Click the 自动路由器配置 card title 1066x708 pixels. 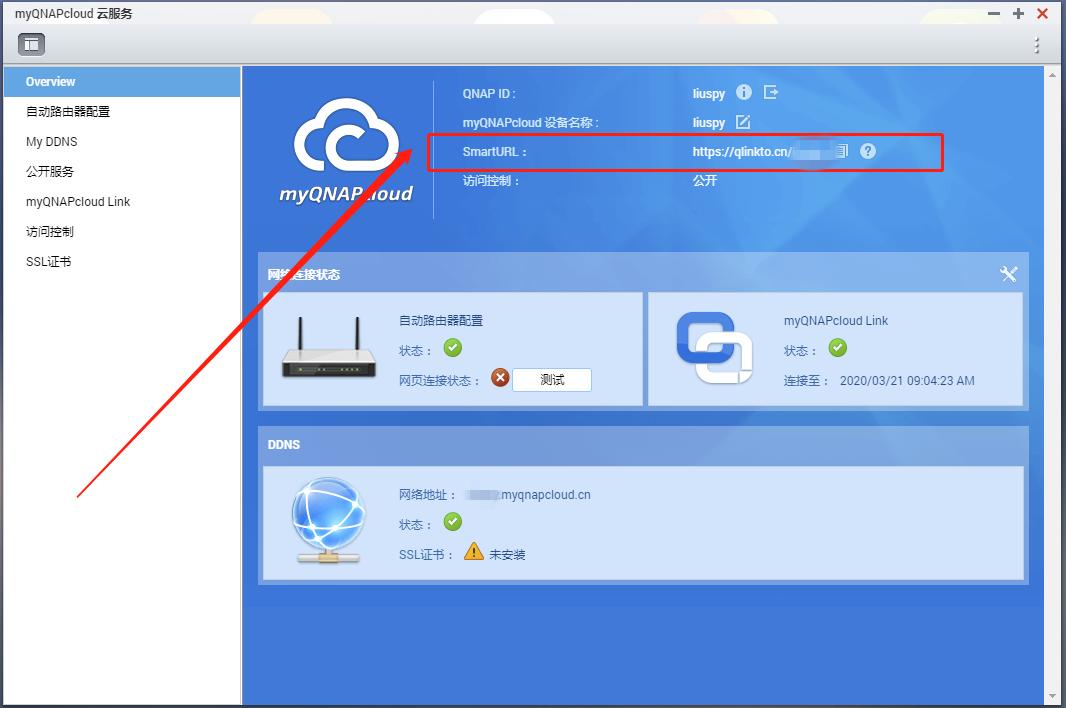[x=441, y=321]
